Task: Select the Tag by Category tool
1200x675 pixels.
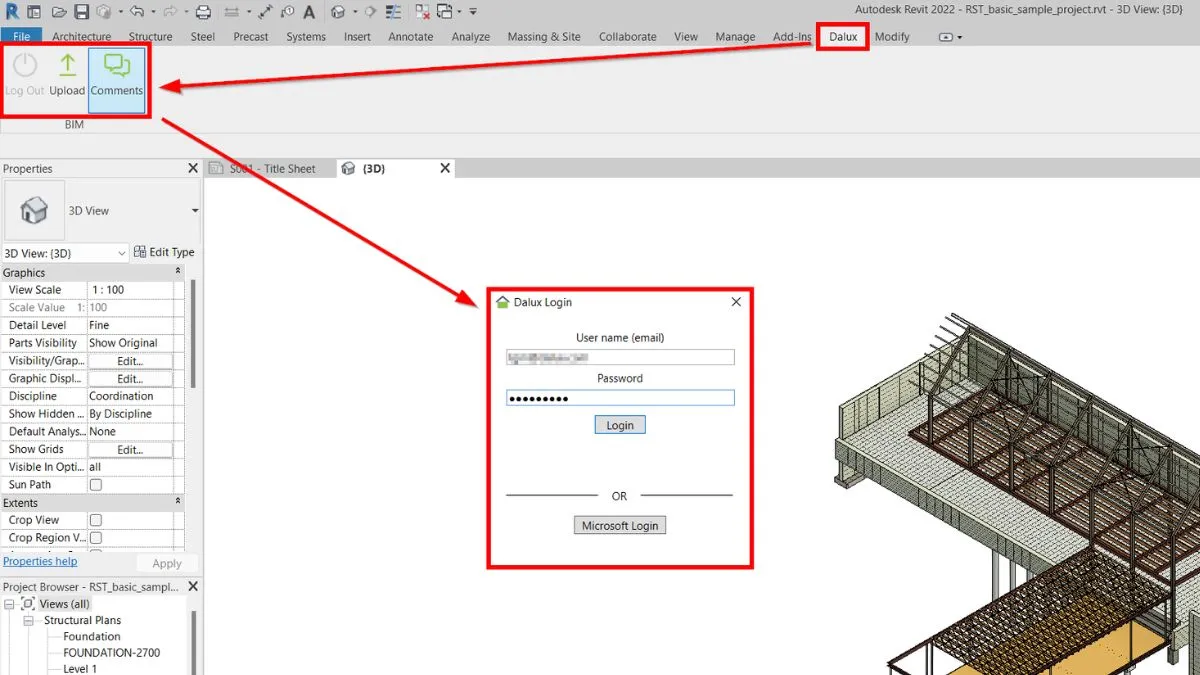Action: [x=288, y=12]
